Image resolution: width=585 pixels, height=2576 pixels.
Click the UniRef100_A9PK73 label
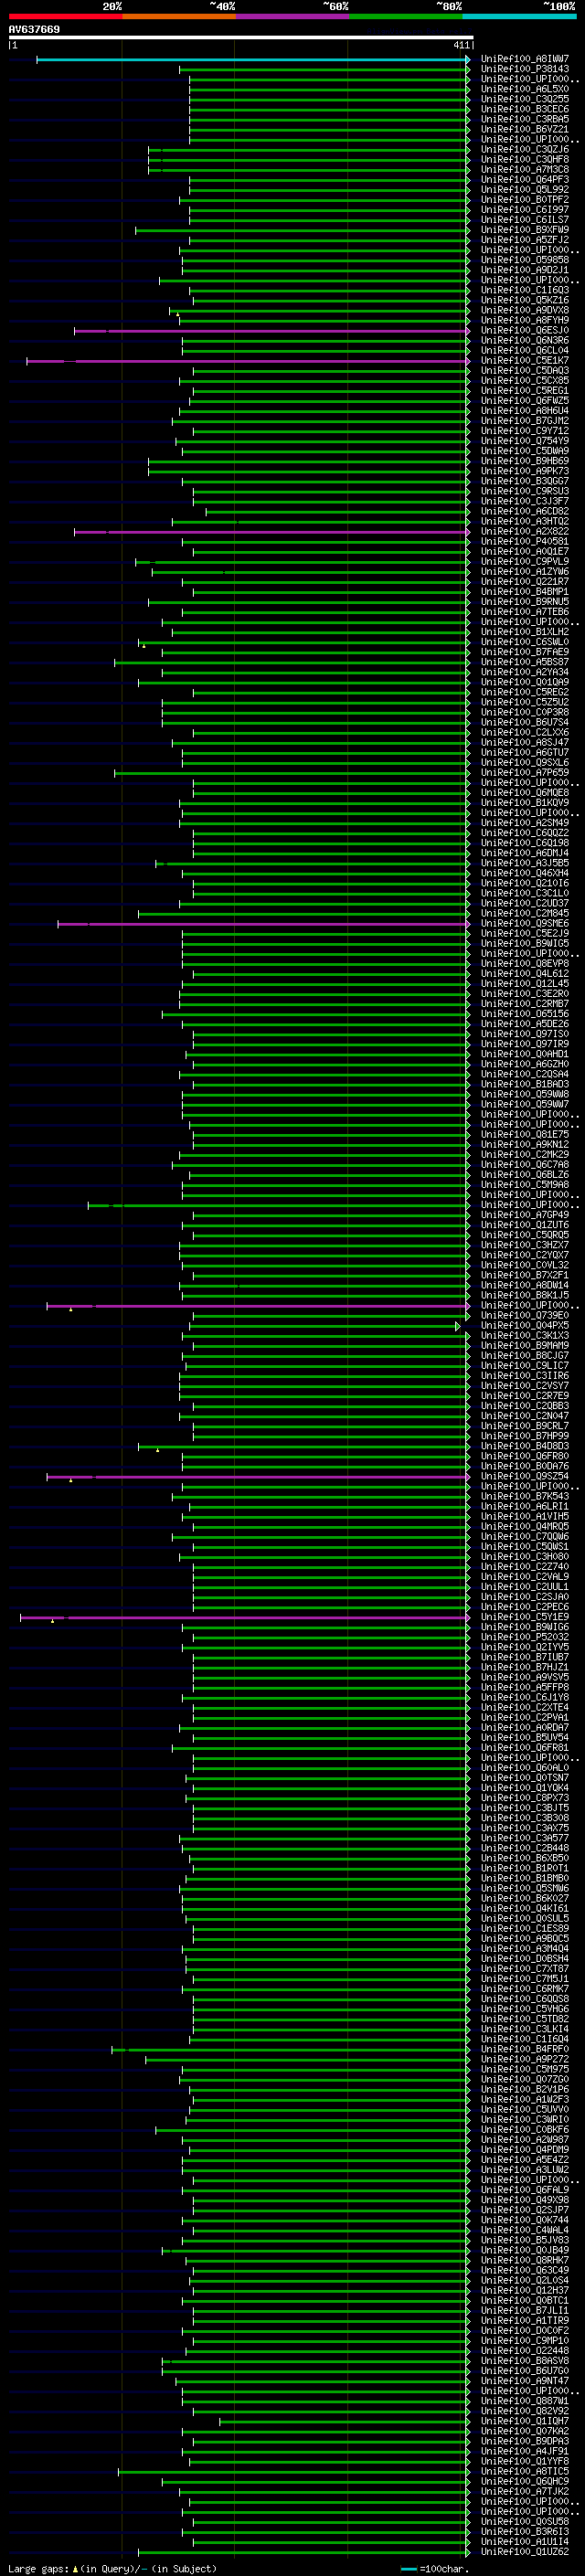tap(525, 472)
